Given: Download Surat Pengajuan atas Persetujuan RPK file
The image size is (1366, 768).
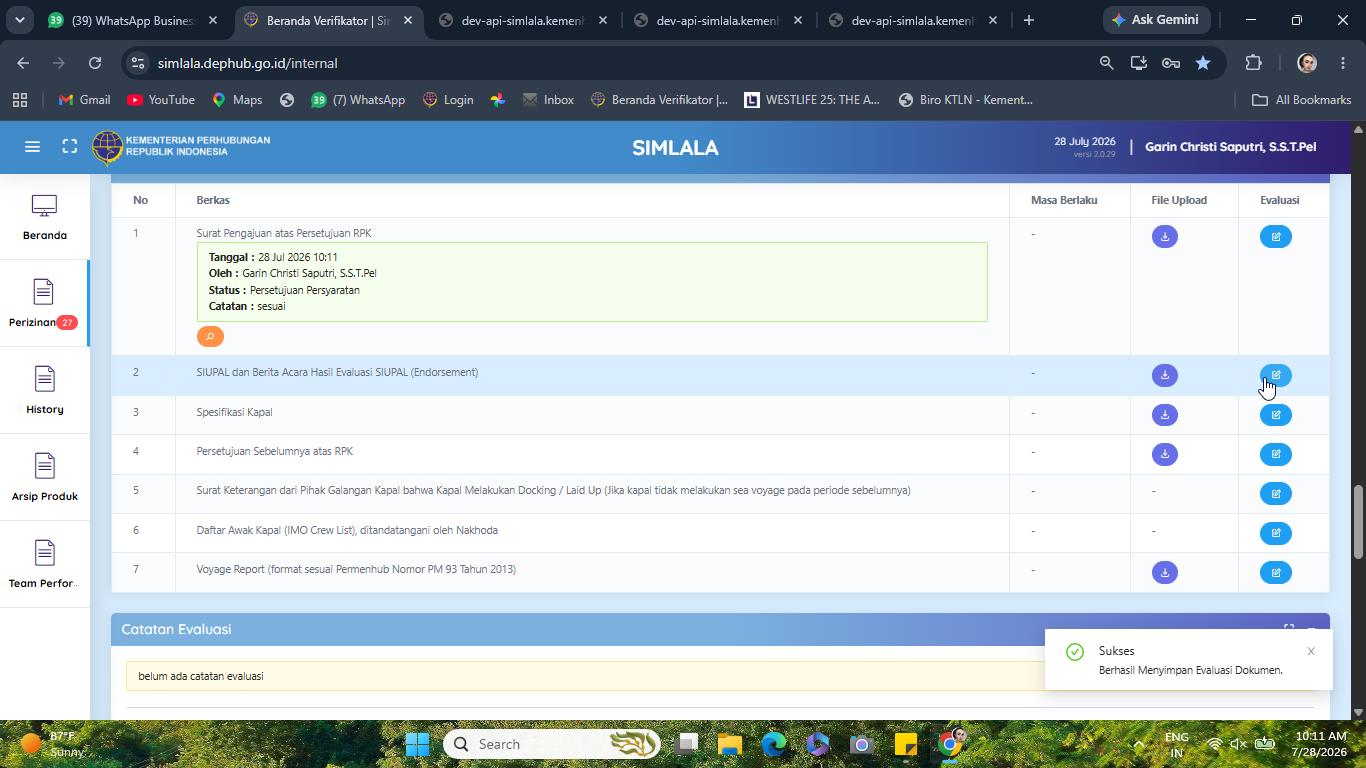Looking at the screenshot, I should click(1164, 237).
